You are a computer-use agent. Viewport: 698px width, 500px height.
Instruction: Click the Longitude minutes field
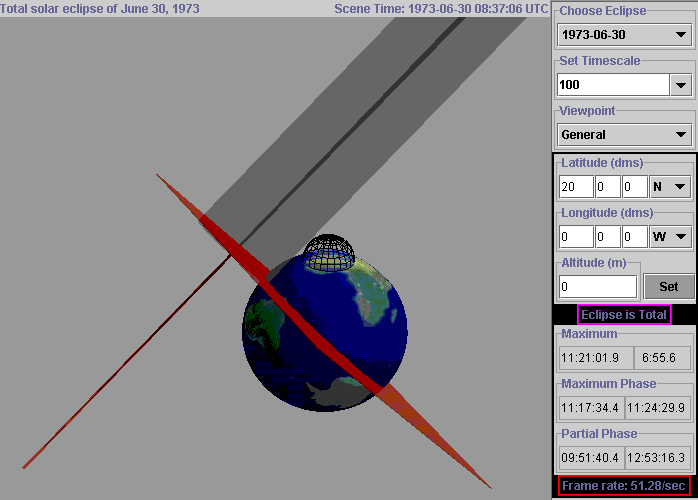coord(607,237)
